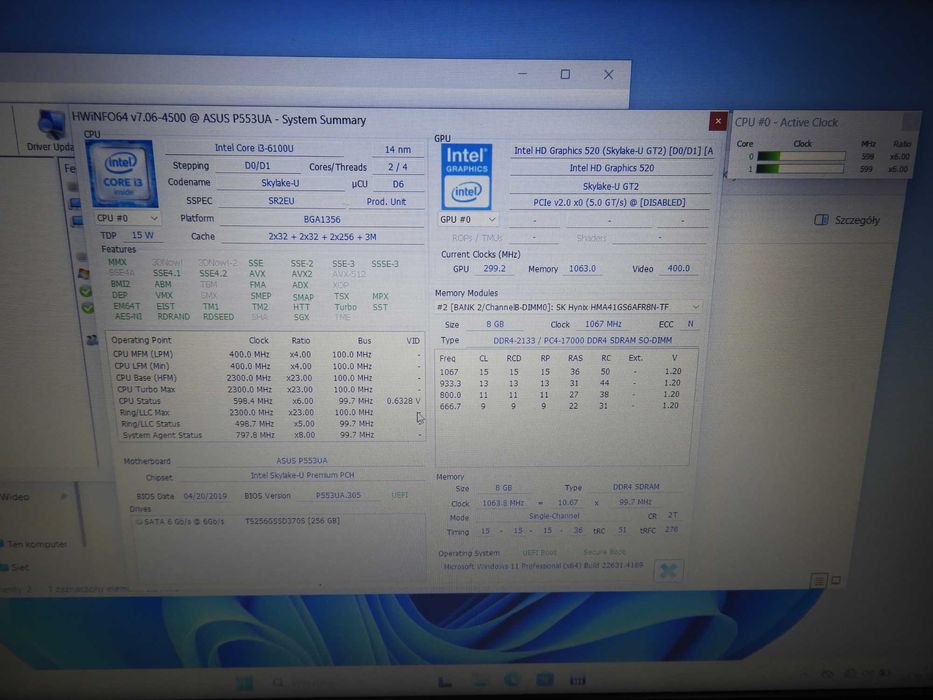Maximize the window behind HWiNFO
The image size is (933, 700).
pos(565,74)
